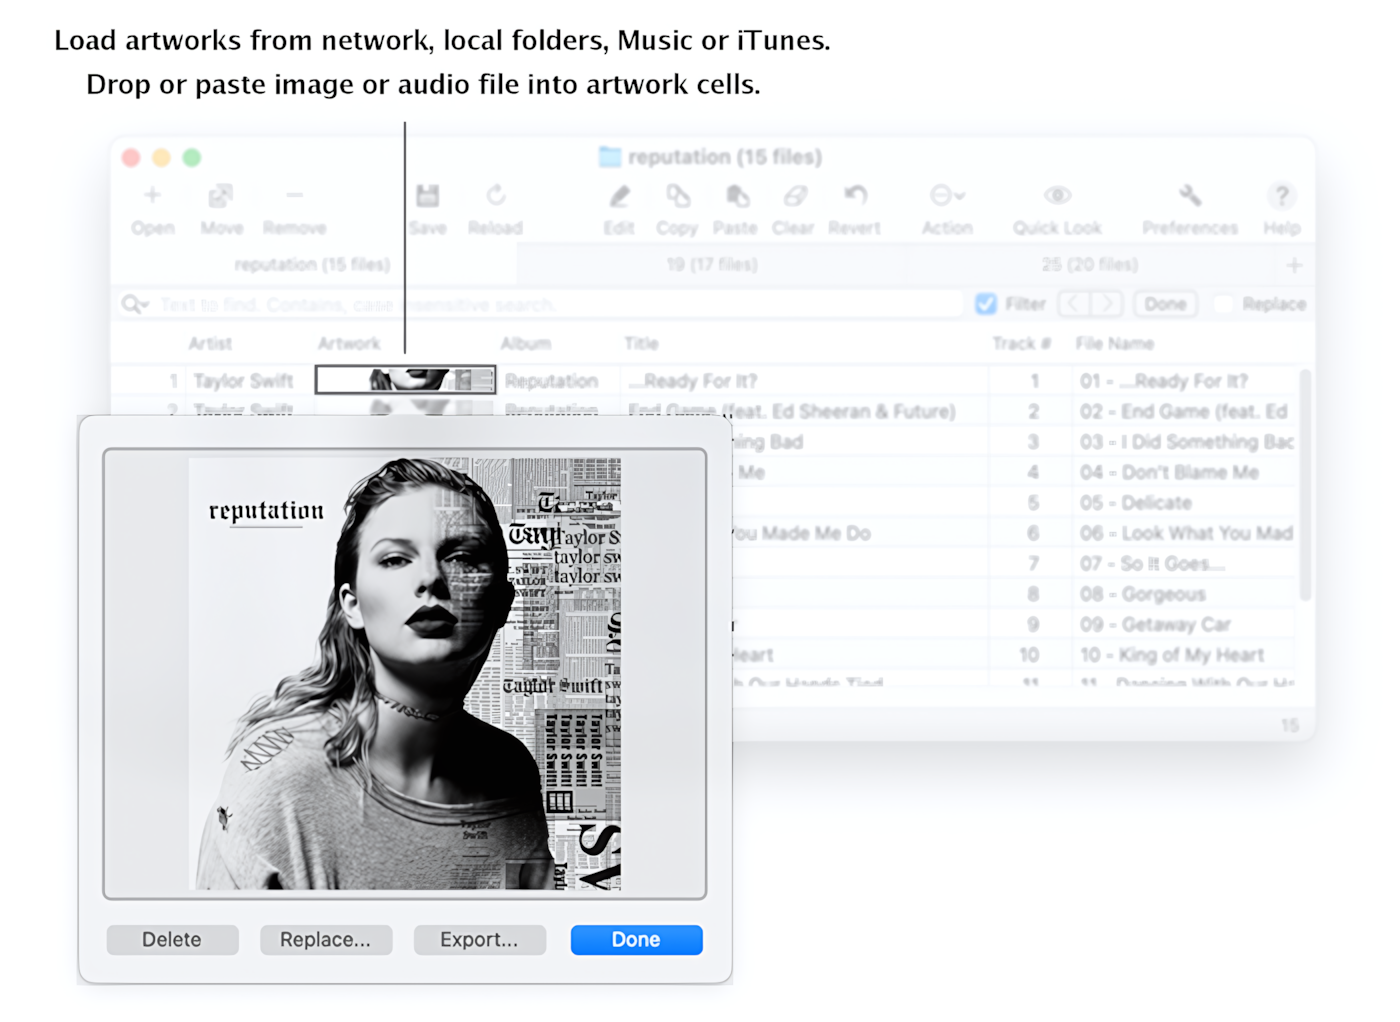
Task: Open the Help documentation
Action: pyautogui.click(x=1281, y=207)
